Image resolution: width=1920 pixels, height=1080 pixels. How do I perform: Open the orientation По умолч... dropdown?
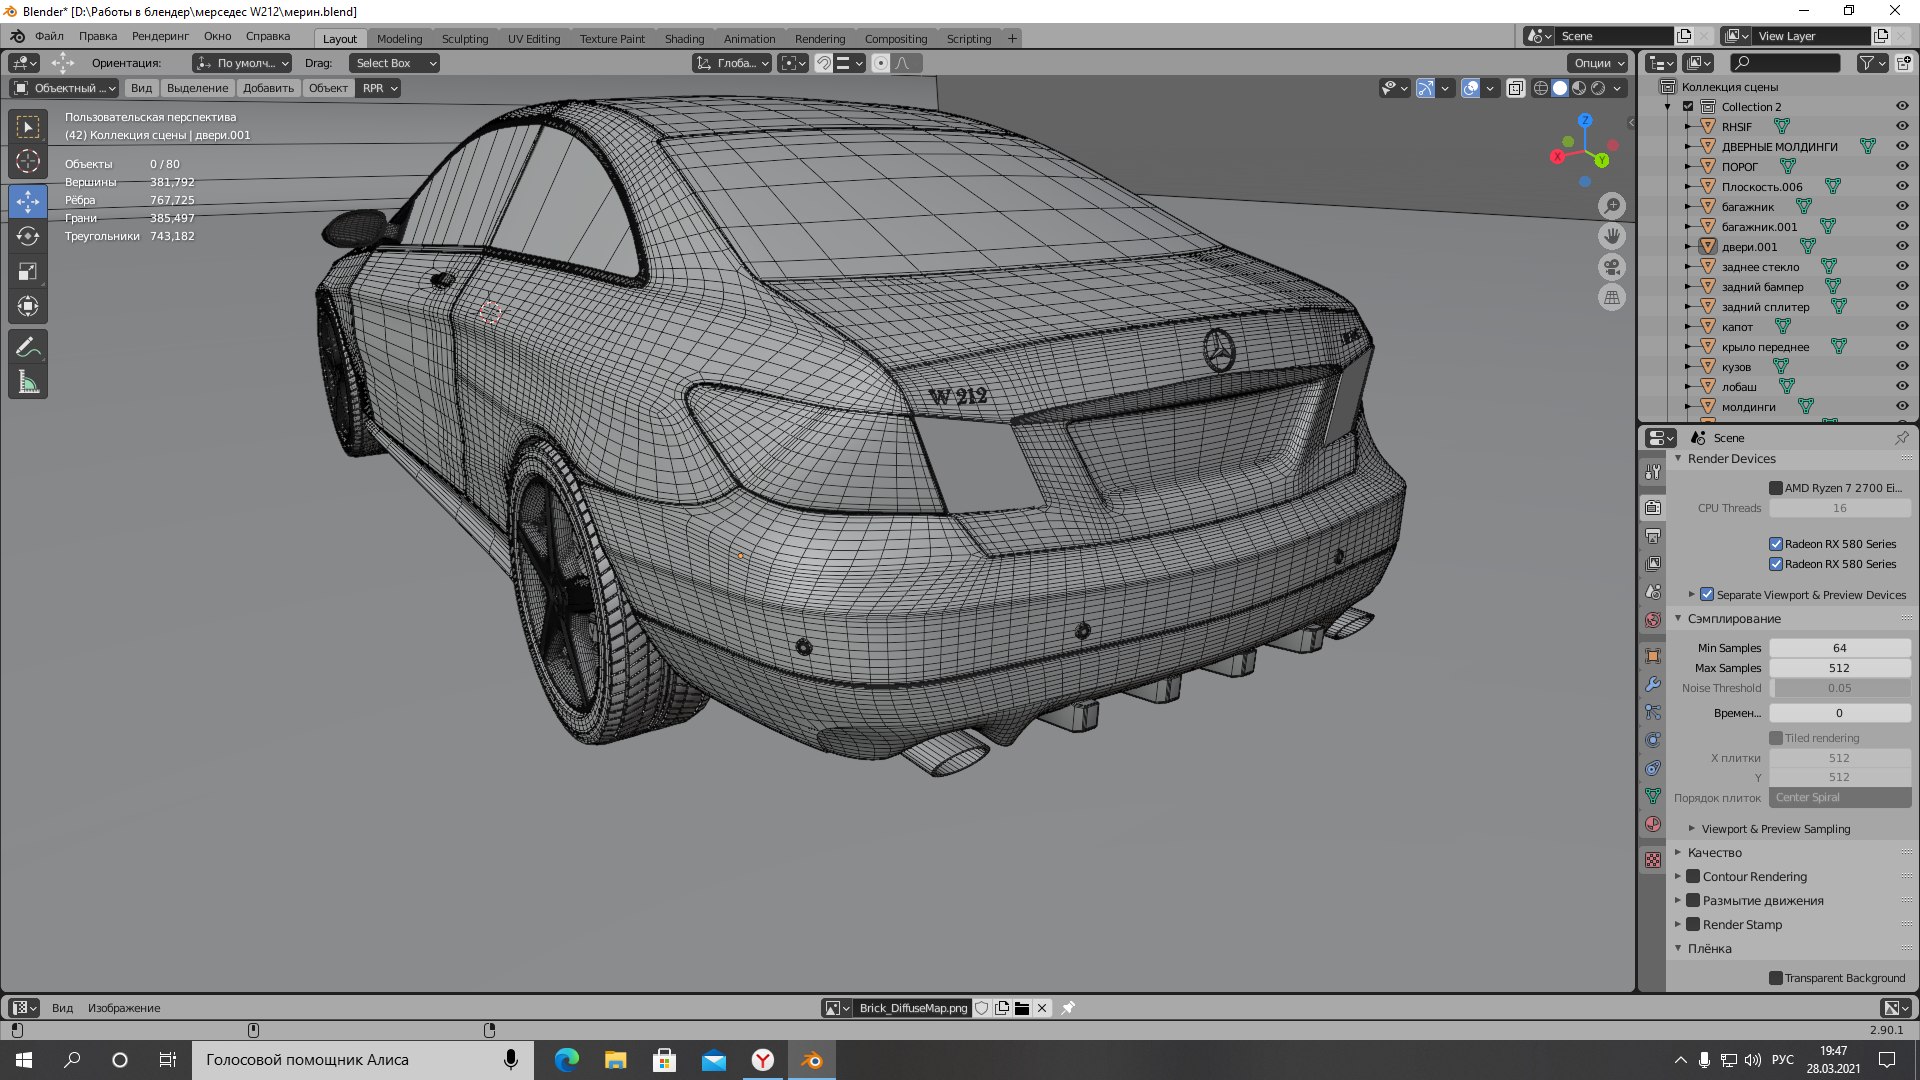pyautogui.click(x=243, y=63)
